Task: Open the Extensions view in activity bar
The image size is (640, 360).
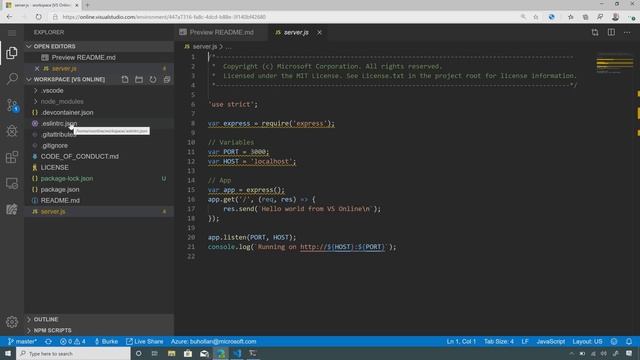Action: 12,157
